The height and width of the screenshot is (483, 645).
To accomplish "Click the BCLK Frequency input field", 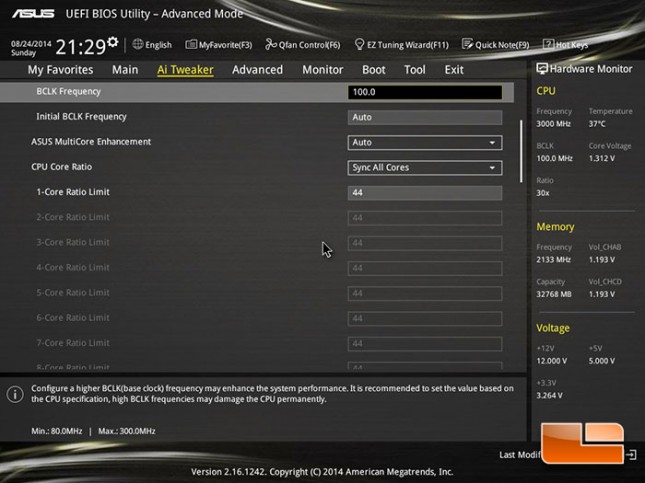I will pos(425,92).
